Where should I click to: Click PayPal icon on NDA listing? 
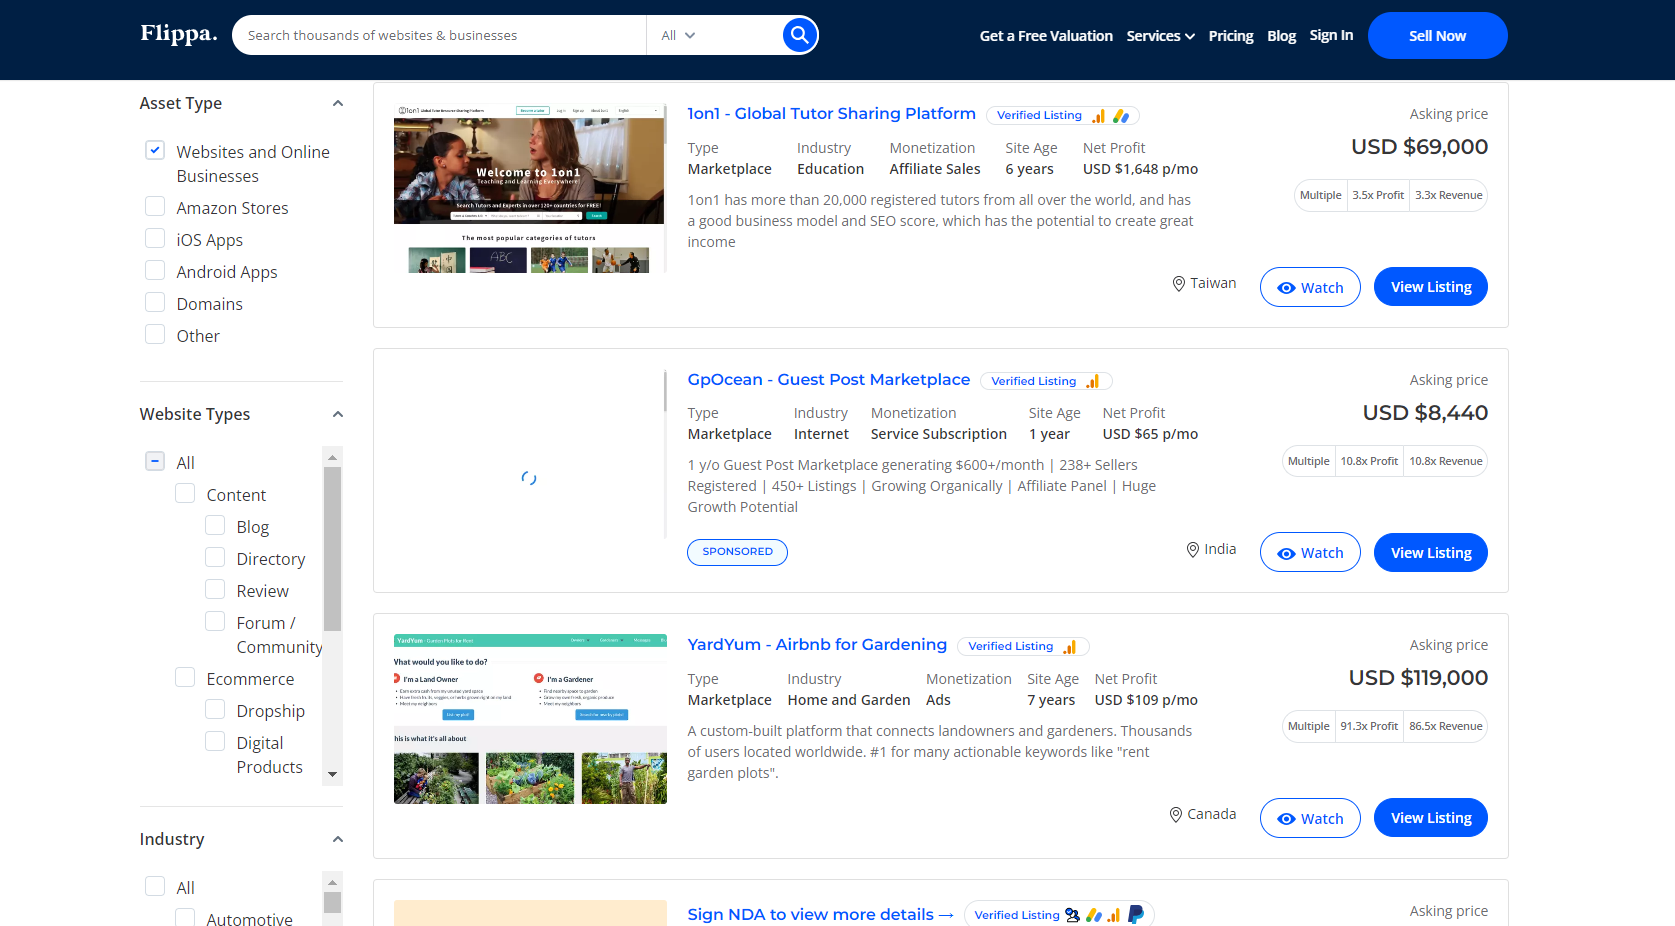[x=1136, y=914]
